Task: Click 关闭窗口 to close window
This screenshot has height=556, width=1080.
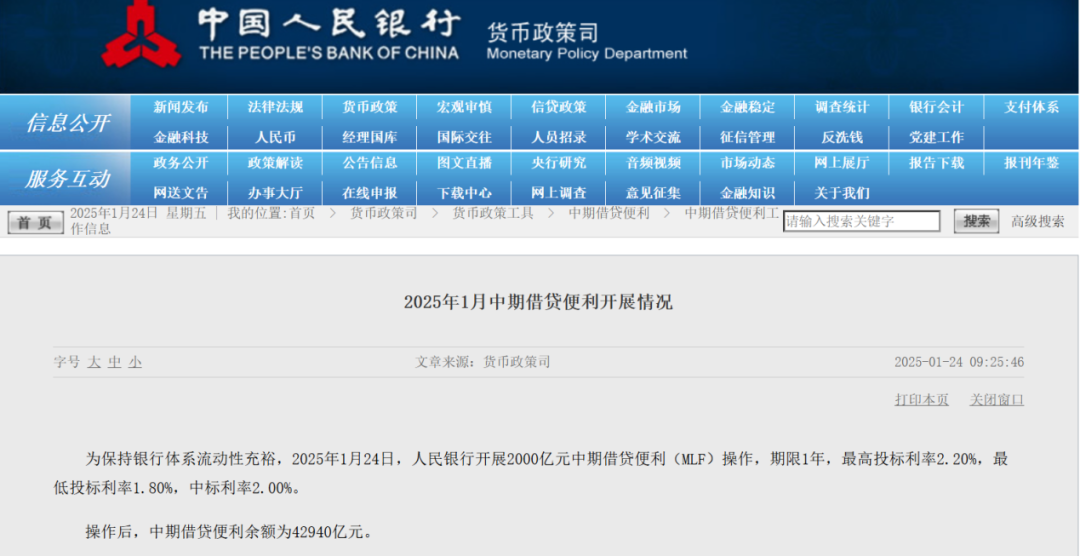Action: click(x=996, y=400)
